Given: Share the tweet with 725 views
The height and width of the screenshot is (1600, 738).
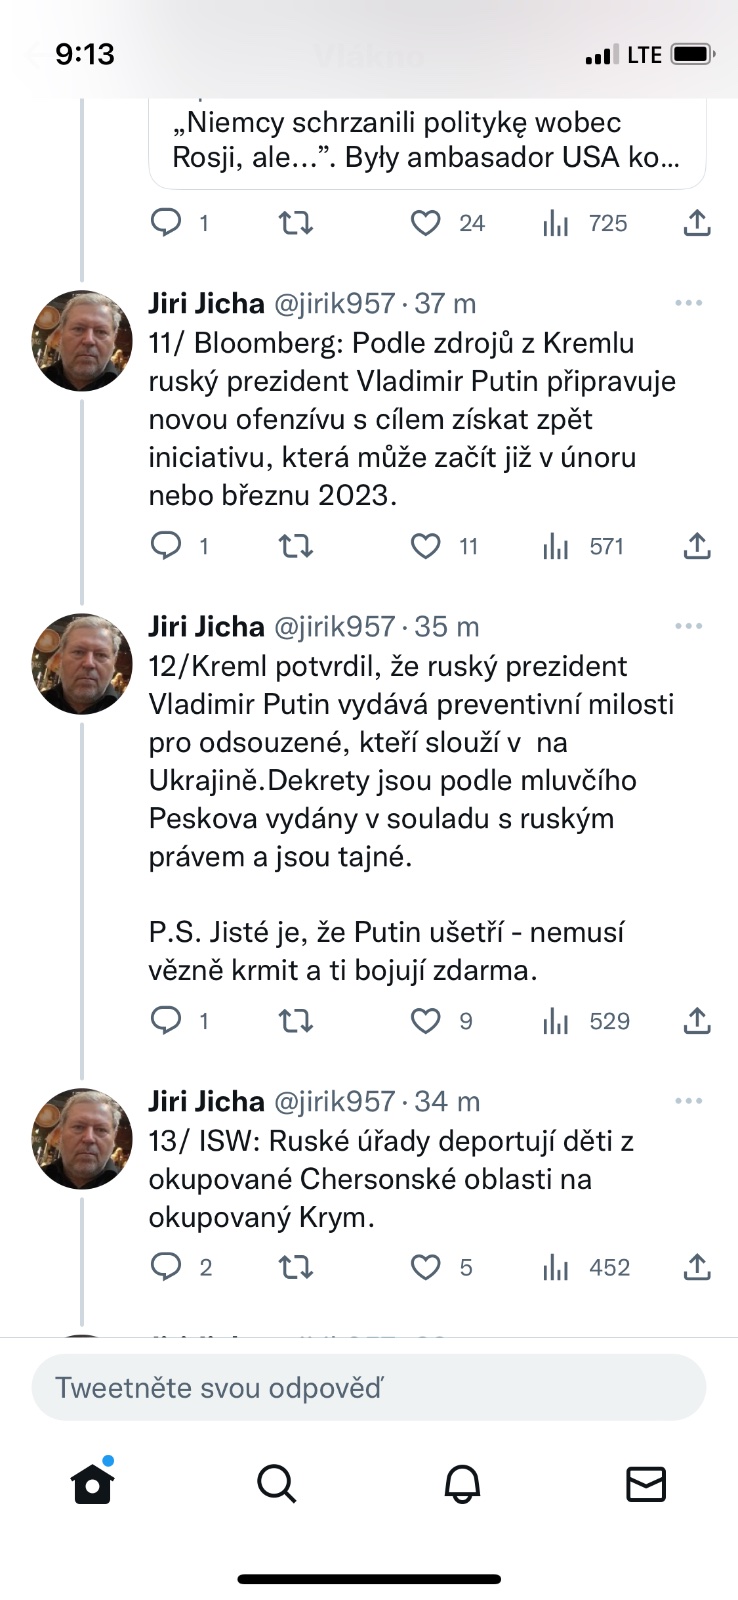Looking at the screenshot, I should (697, 223).
